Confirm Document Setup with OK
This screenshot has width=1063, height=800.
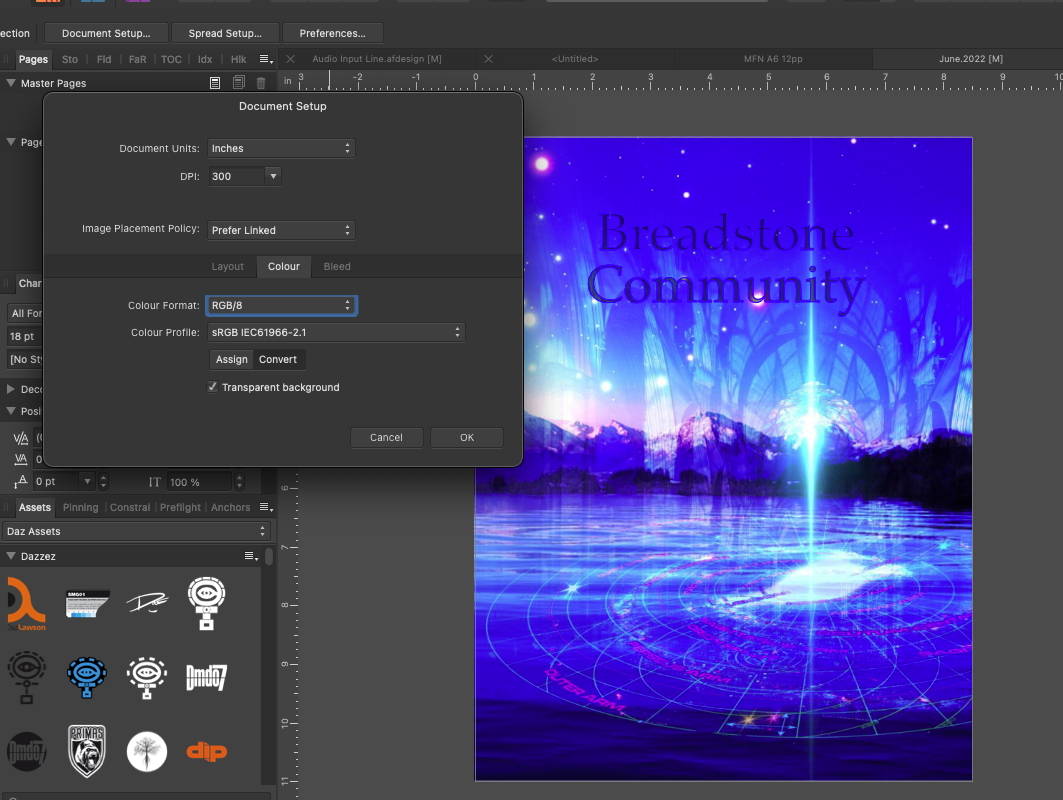click(x=467, y=438)
